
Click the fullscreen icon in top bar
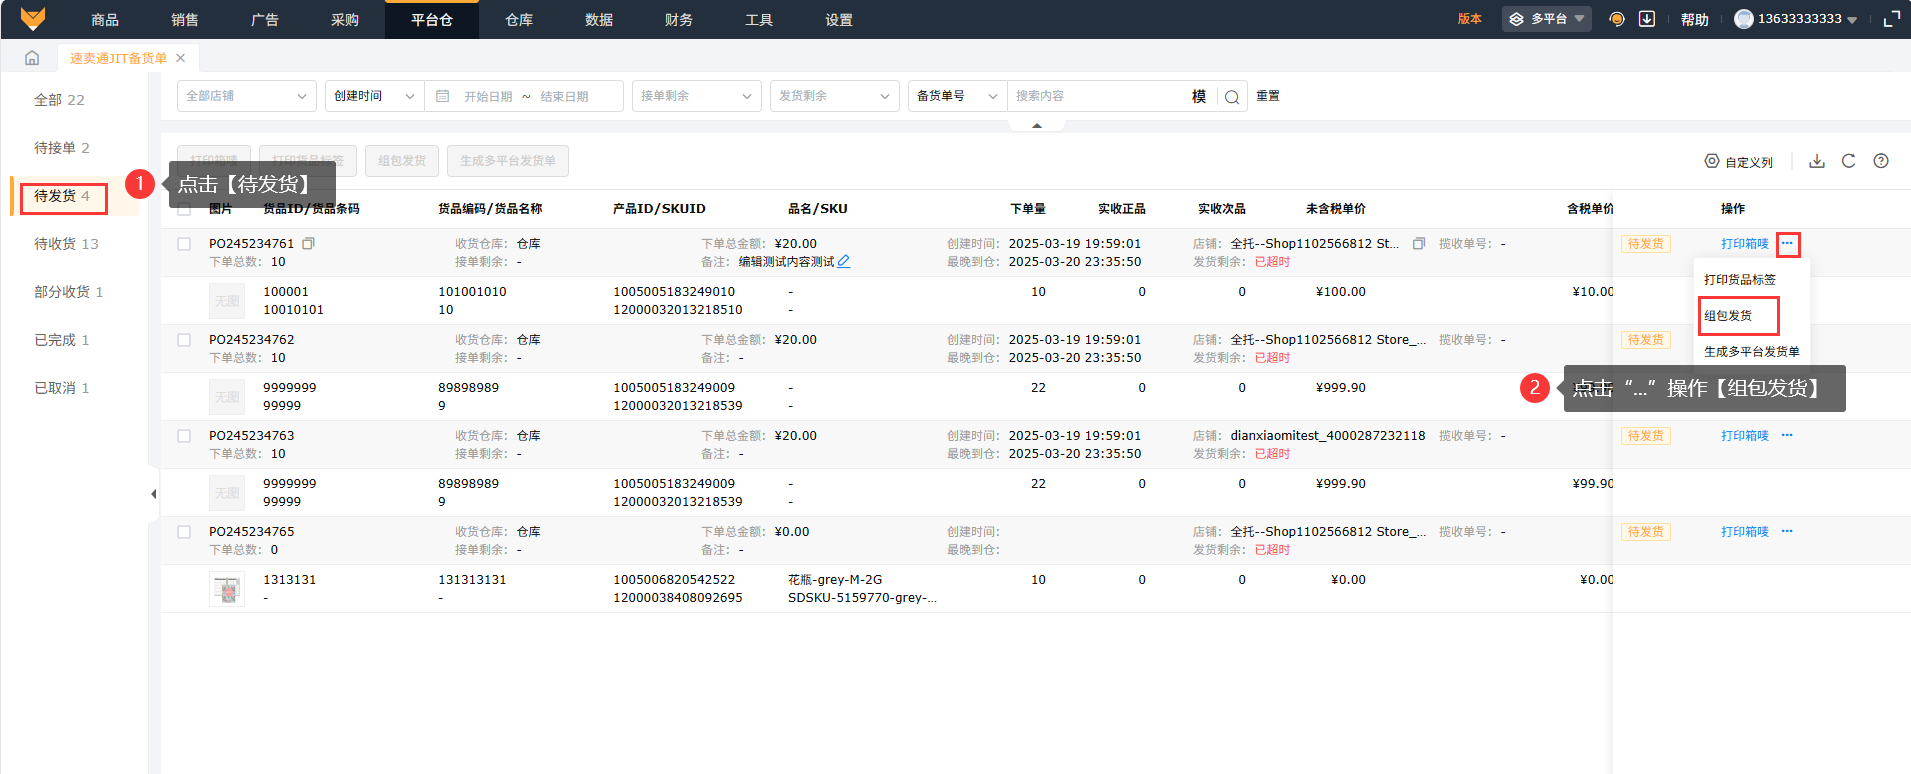pyautogui.click(x=1891, y=19)
